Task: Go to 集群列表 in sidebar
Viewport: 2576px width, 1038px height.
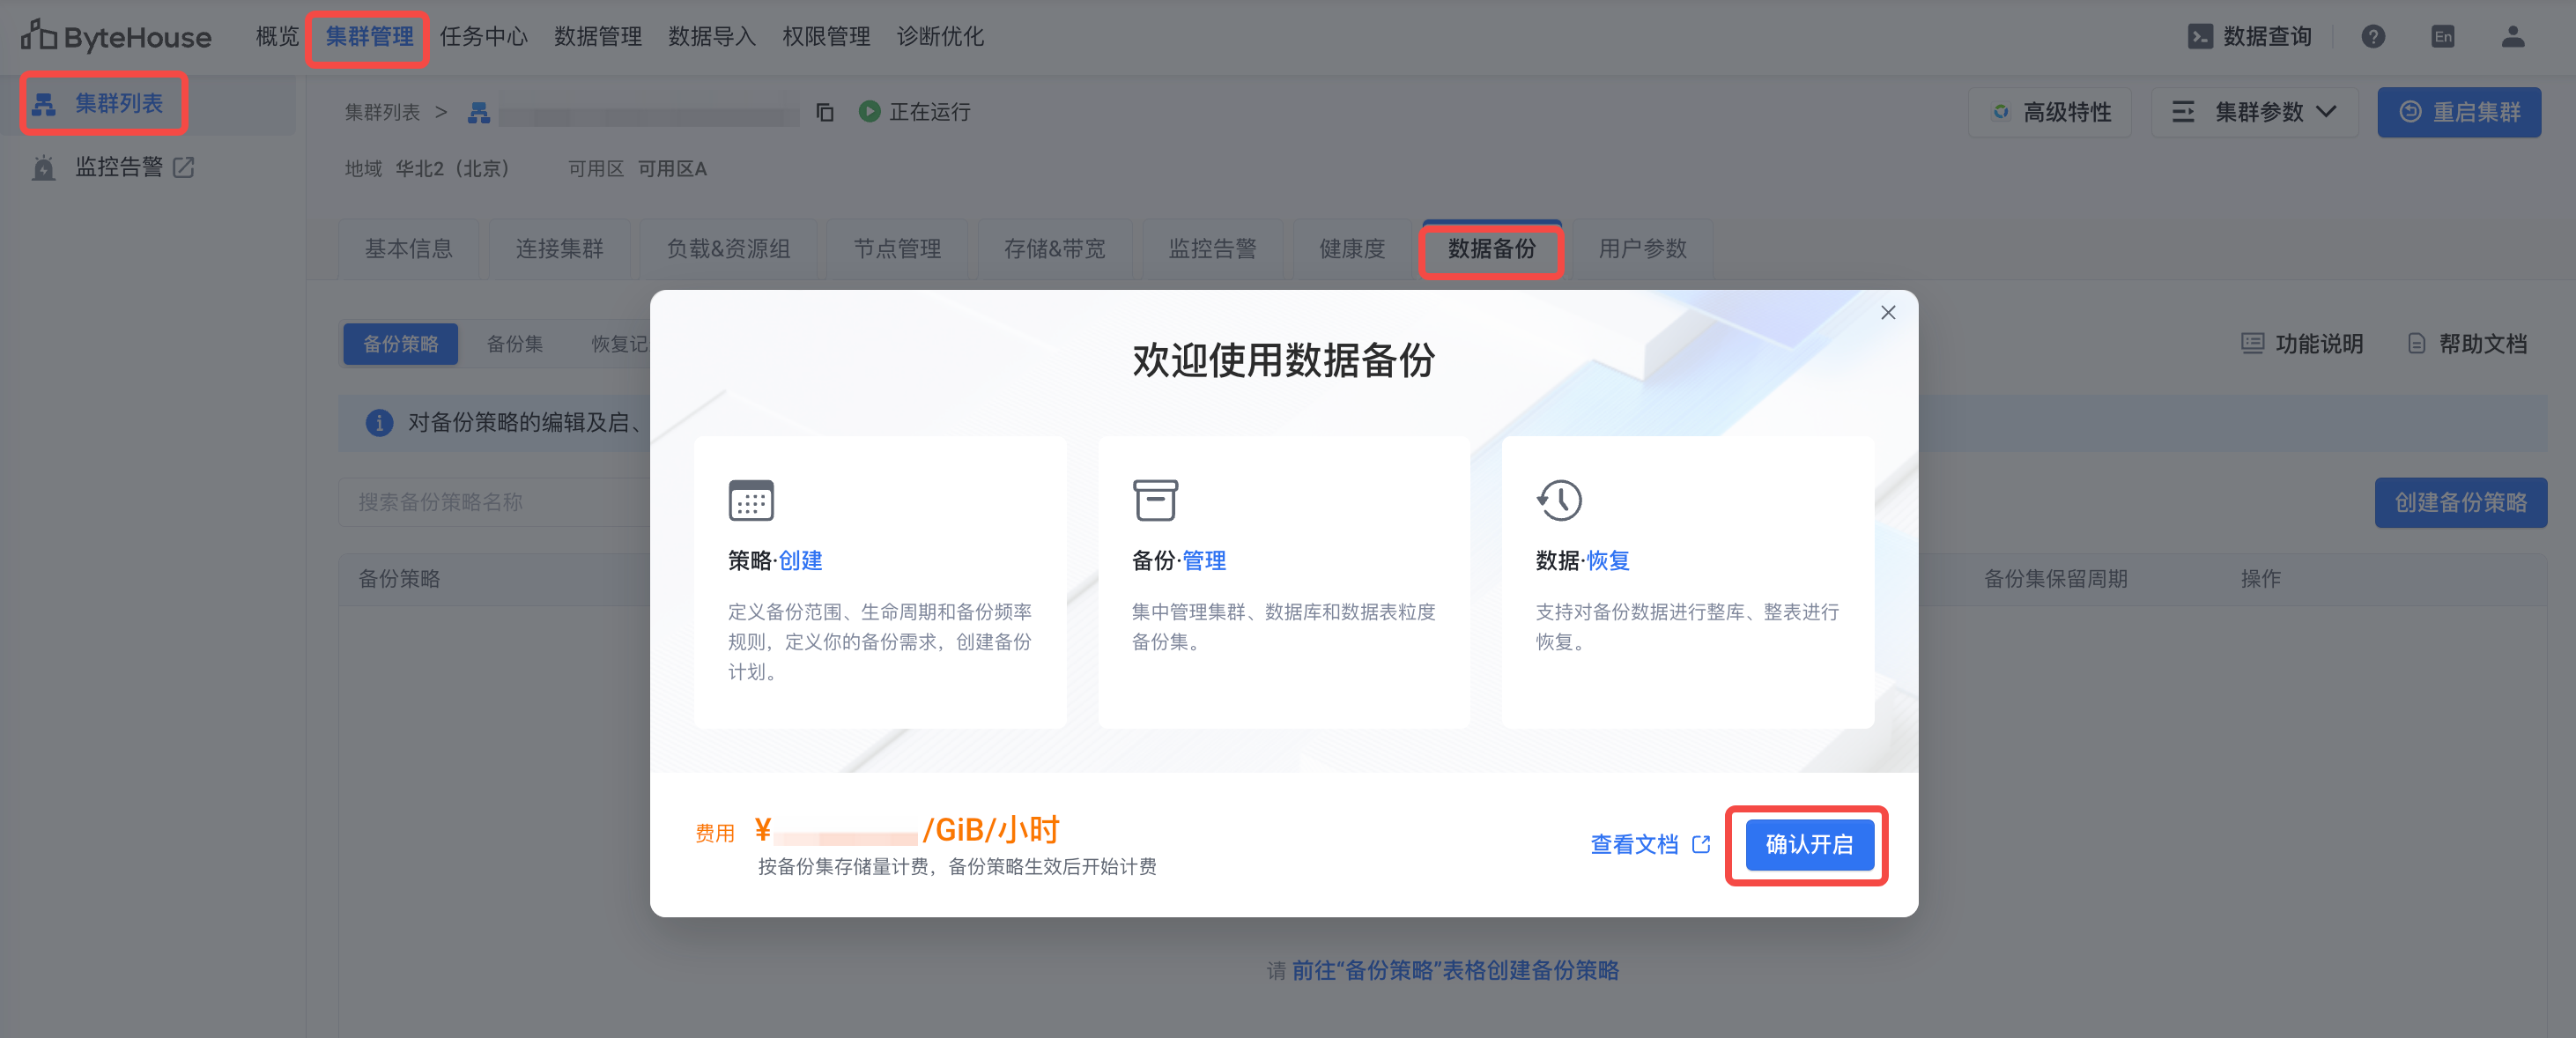Action: click(118, 103)
